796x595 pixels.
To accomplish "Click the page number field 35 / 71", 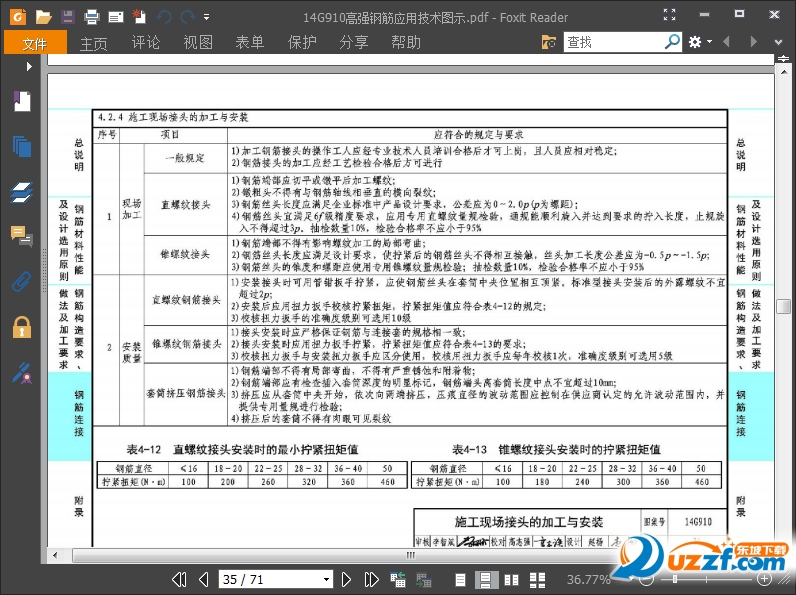I will click(270, 579).
